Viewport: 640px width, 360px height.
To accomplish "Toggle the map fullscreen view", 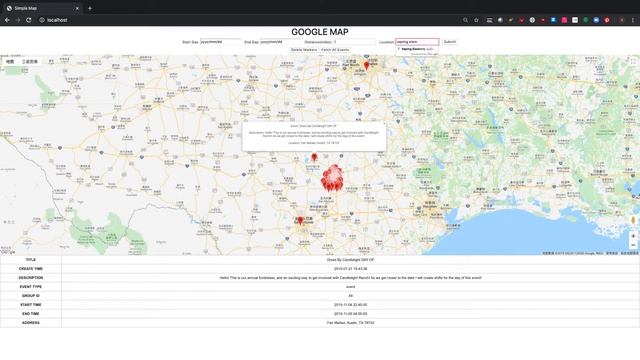I will 633,61.
